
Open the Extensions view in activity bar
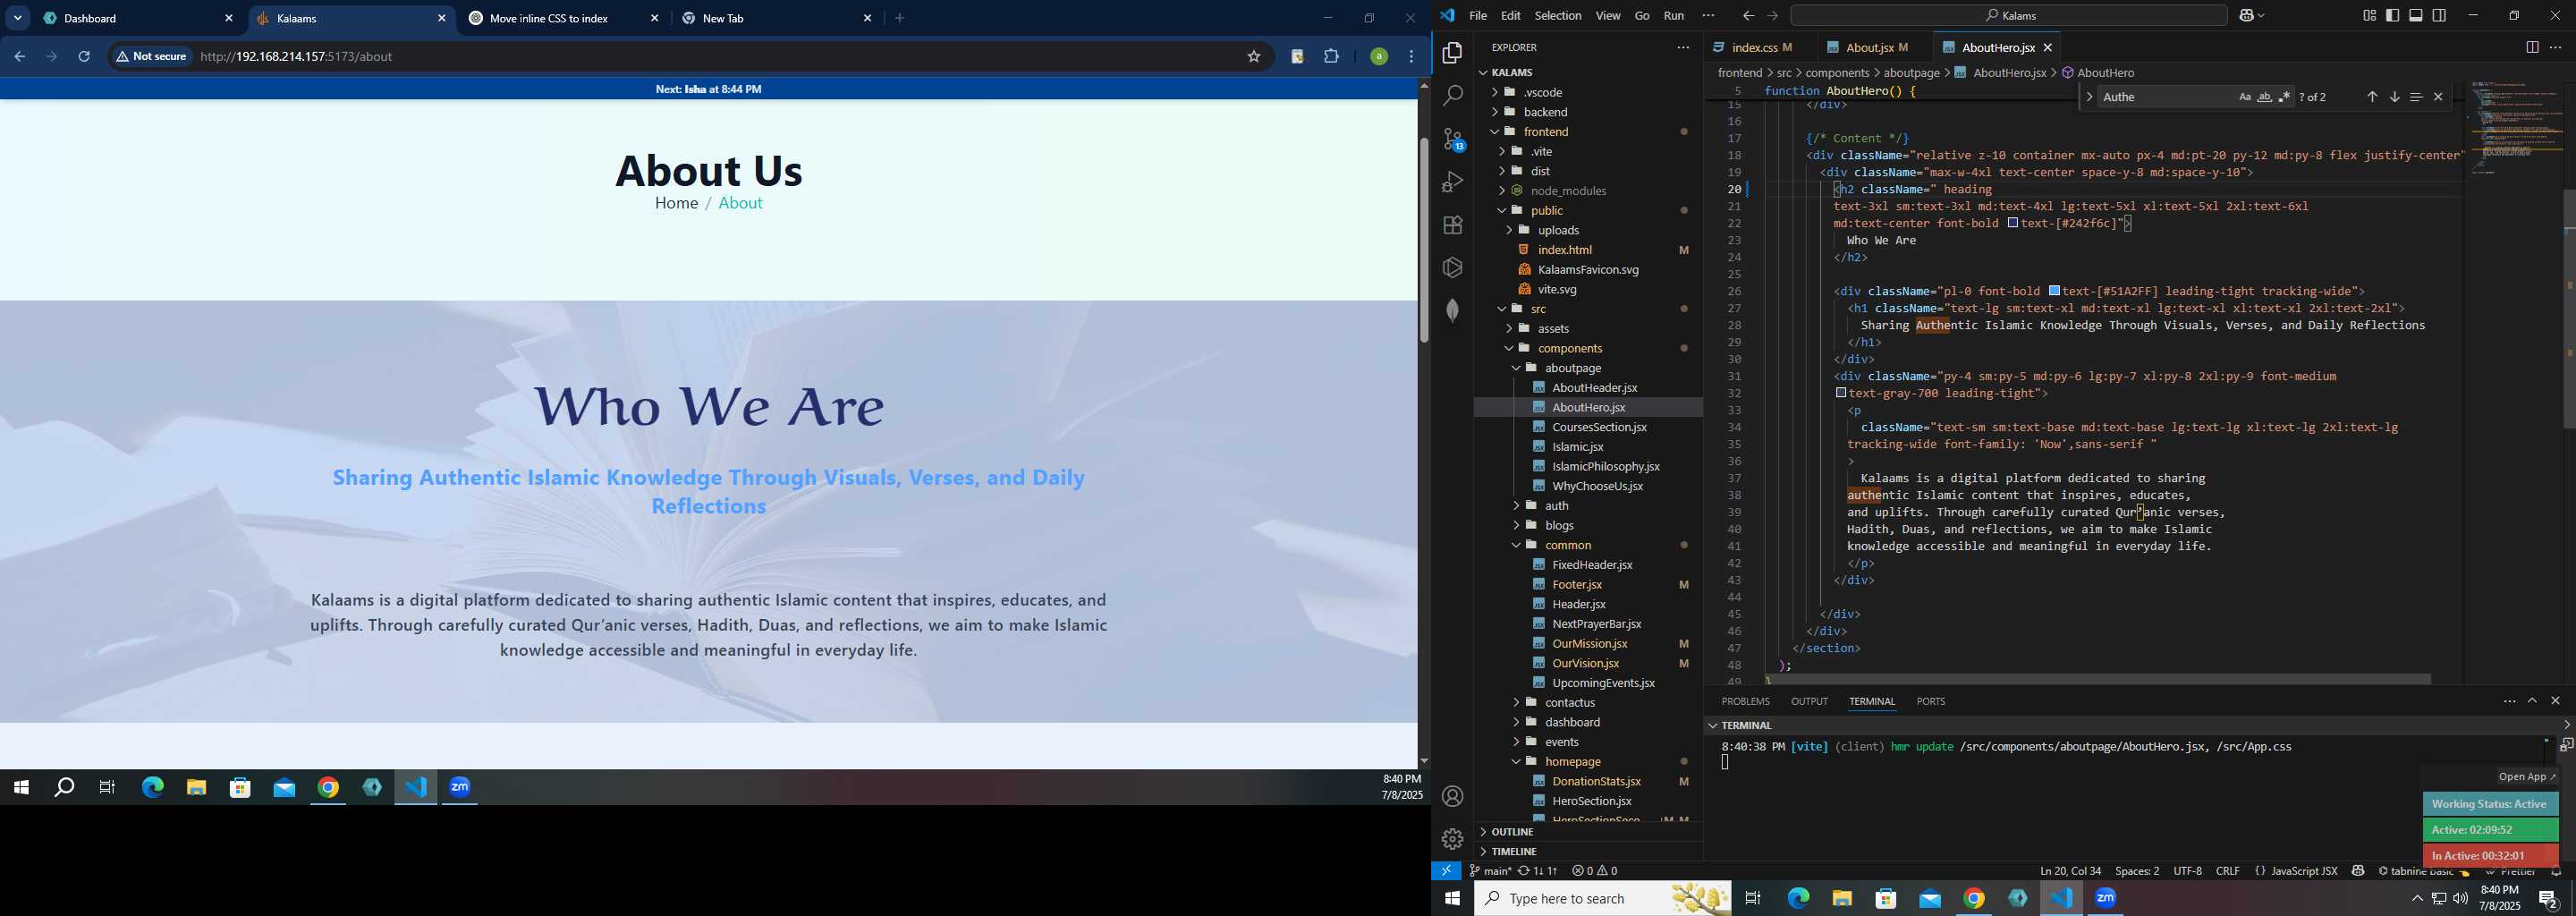(1452, 225)
